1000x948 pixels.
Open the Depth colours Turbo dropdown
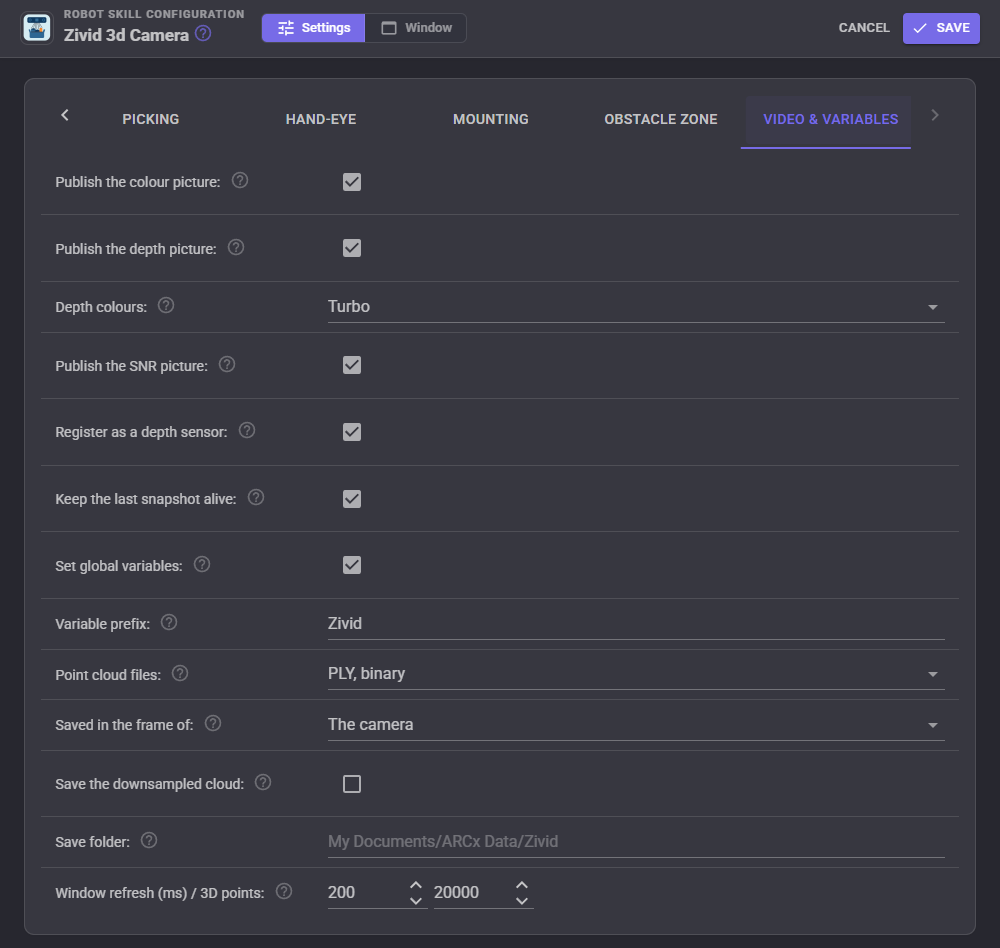point(636,307)
